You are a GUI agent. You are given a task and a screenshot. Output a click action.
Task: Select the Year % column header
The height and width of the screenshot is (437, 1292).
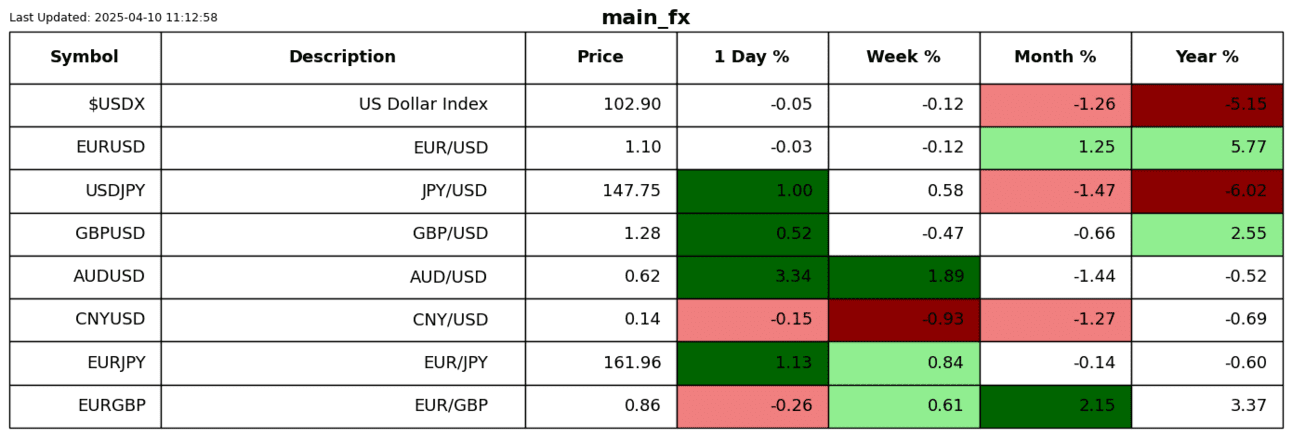click(x=1207, y=57)
